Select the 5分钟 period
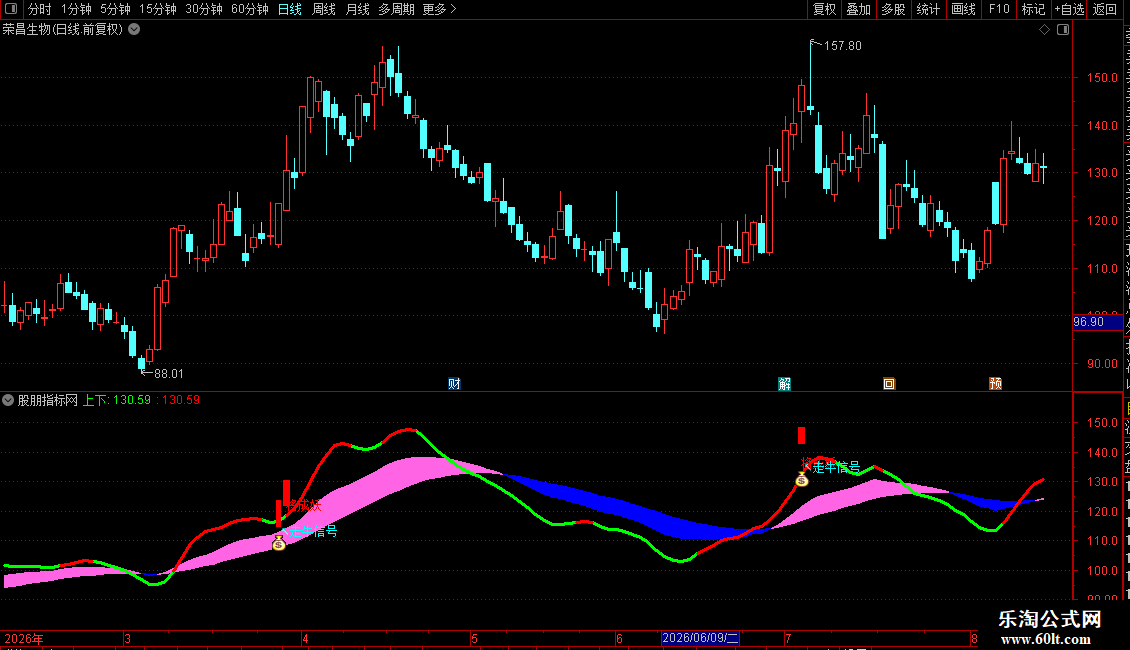Screen dimensions: 1130x650 click(115, 9)
